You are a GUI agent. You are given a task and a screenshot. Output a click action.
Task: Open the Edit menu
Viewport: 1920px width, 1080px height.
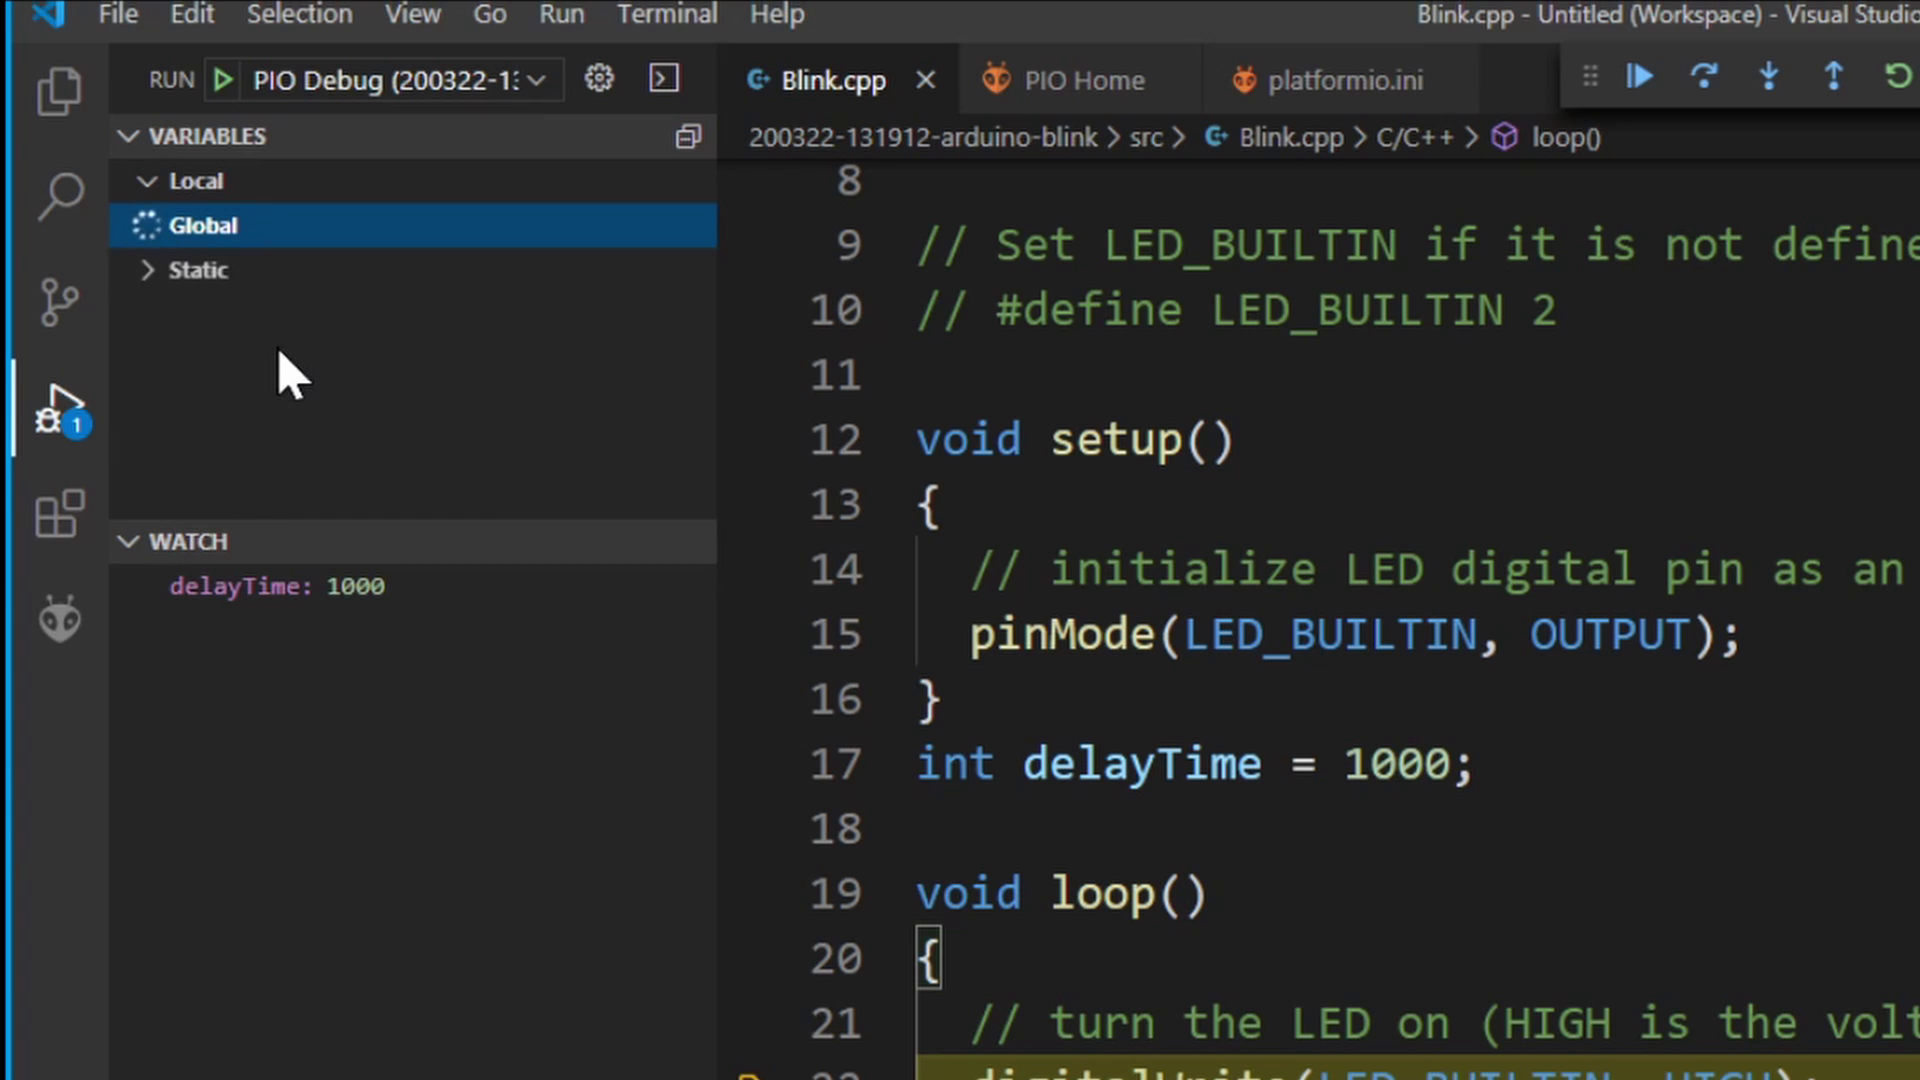[192, 14]
